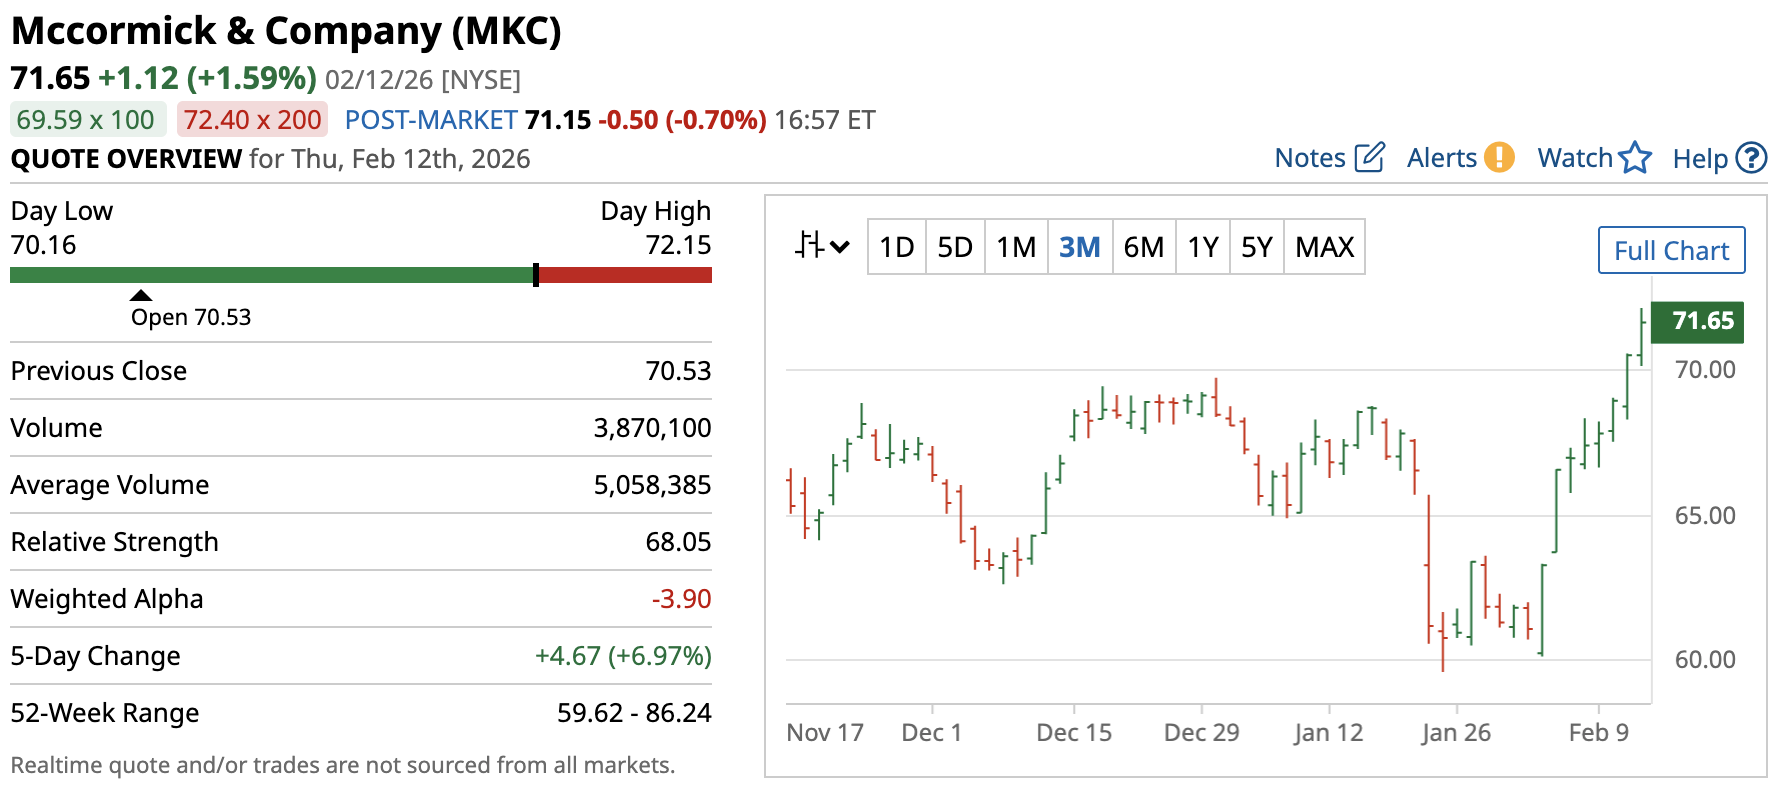Click the green bid 69.59 x 100 box

tap(86, 120)
